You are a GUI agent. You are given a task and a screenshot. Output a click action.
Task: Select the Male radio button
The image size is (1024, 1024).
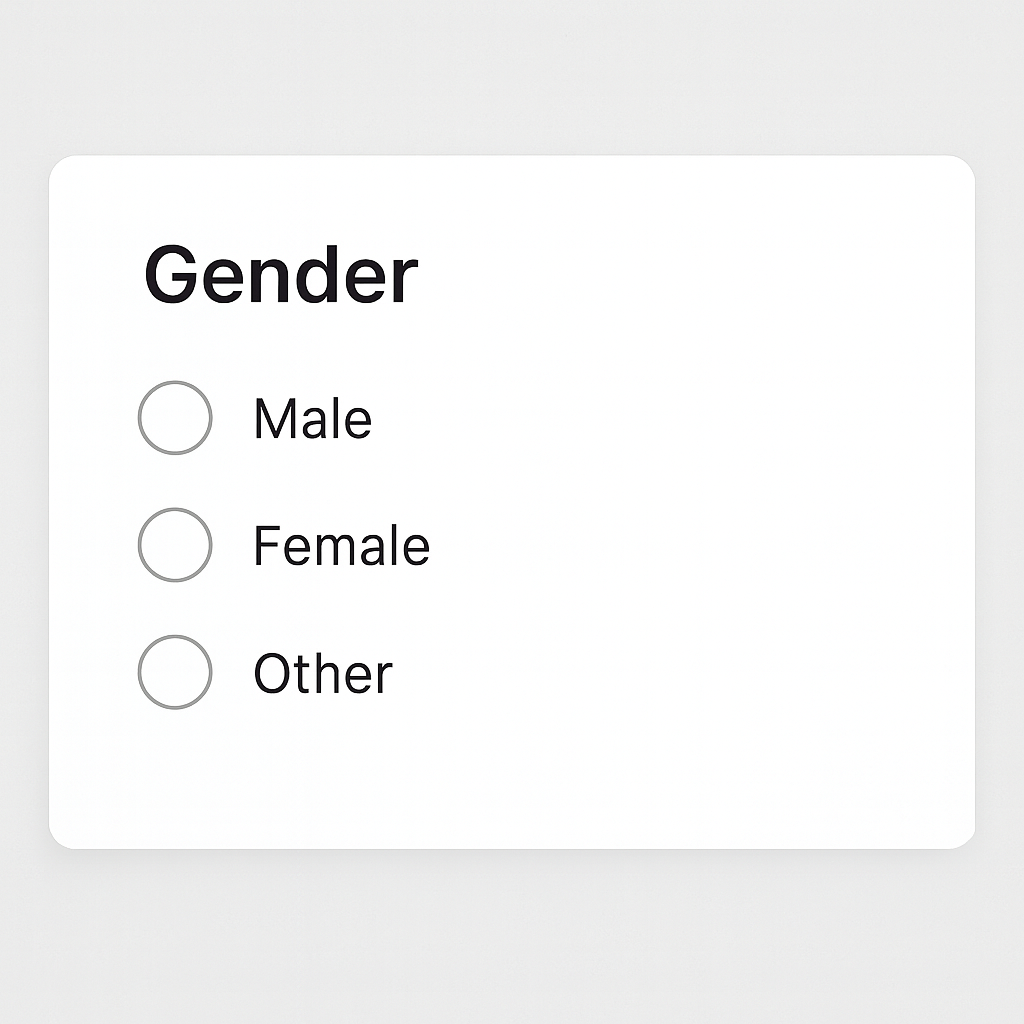click(175, 418)
